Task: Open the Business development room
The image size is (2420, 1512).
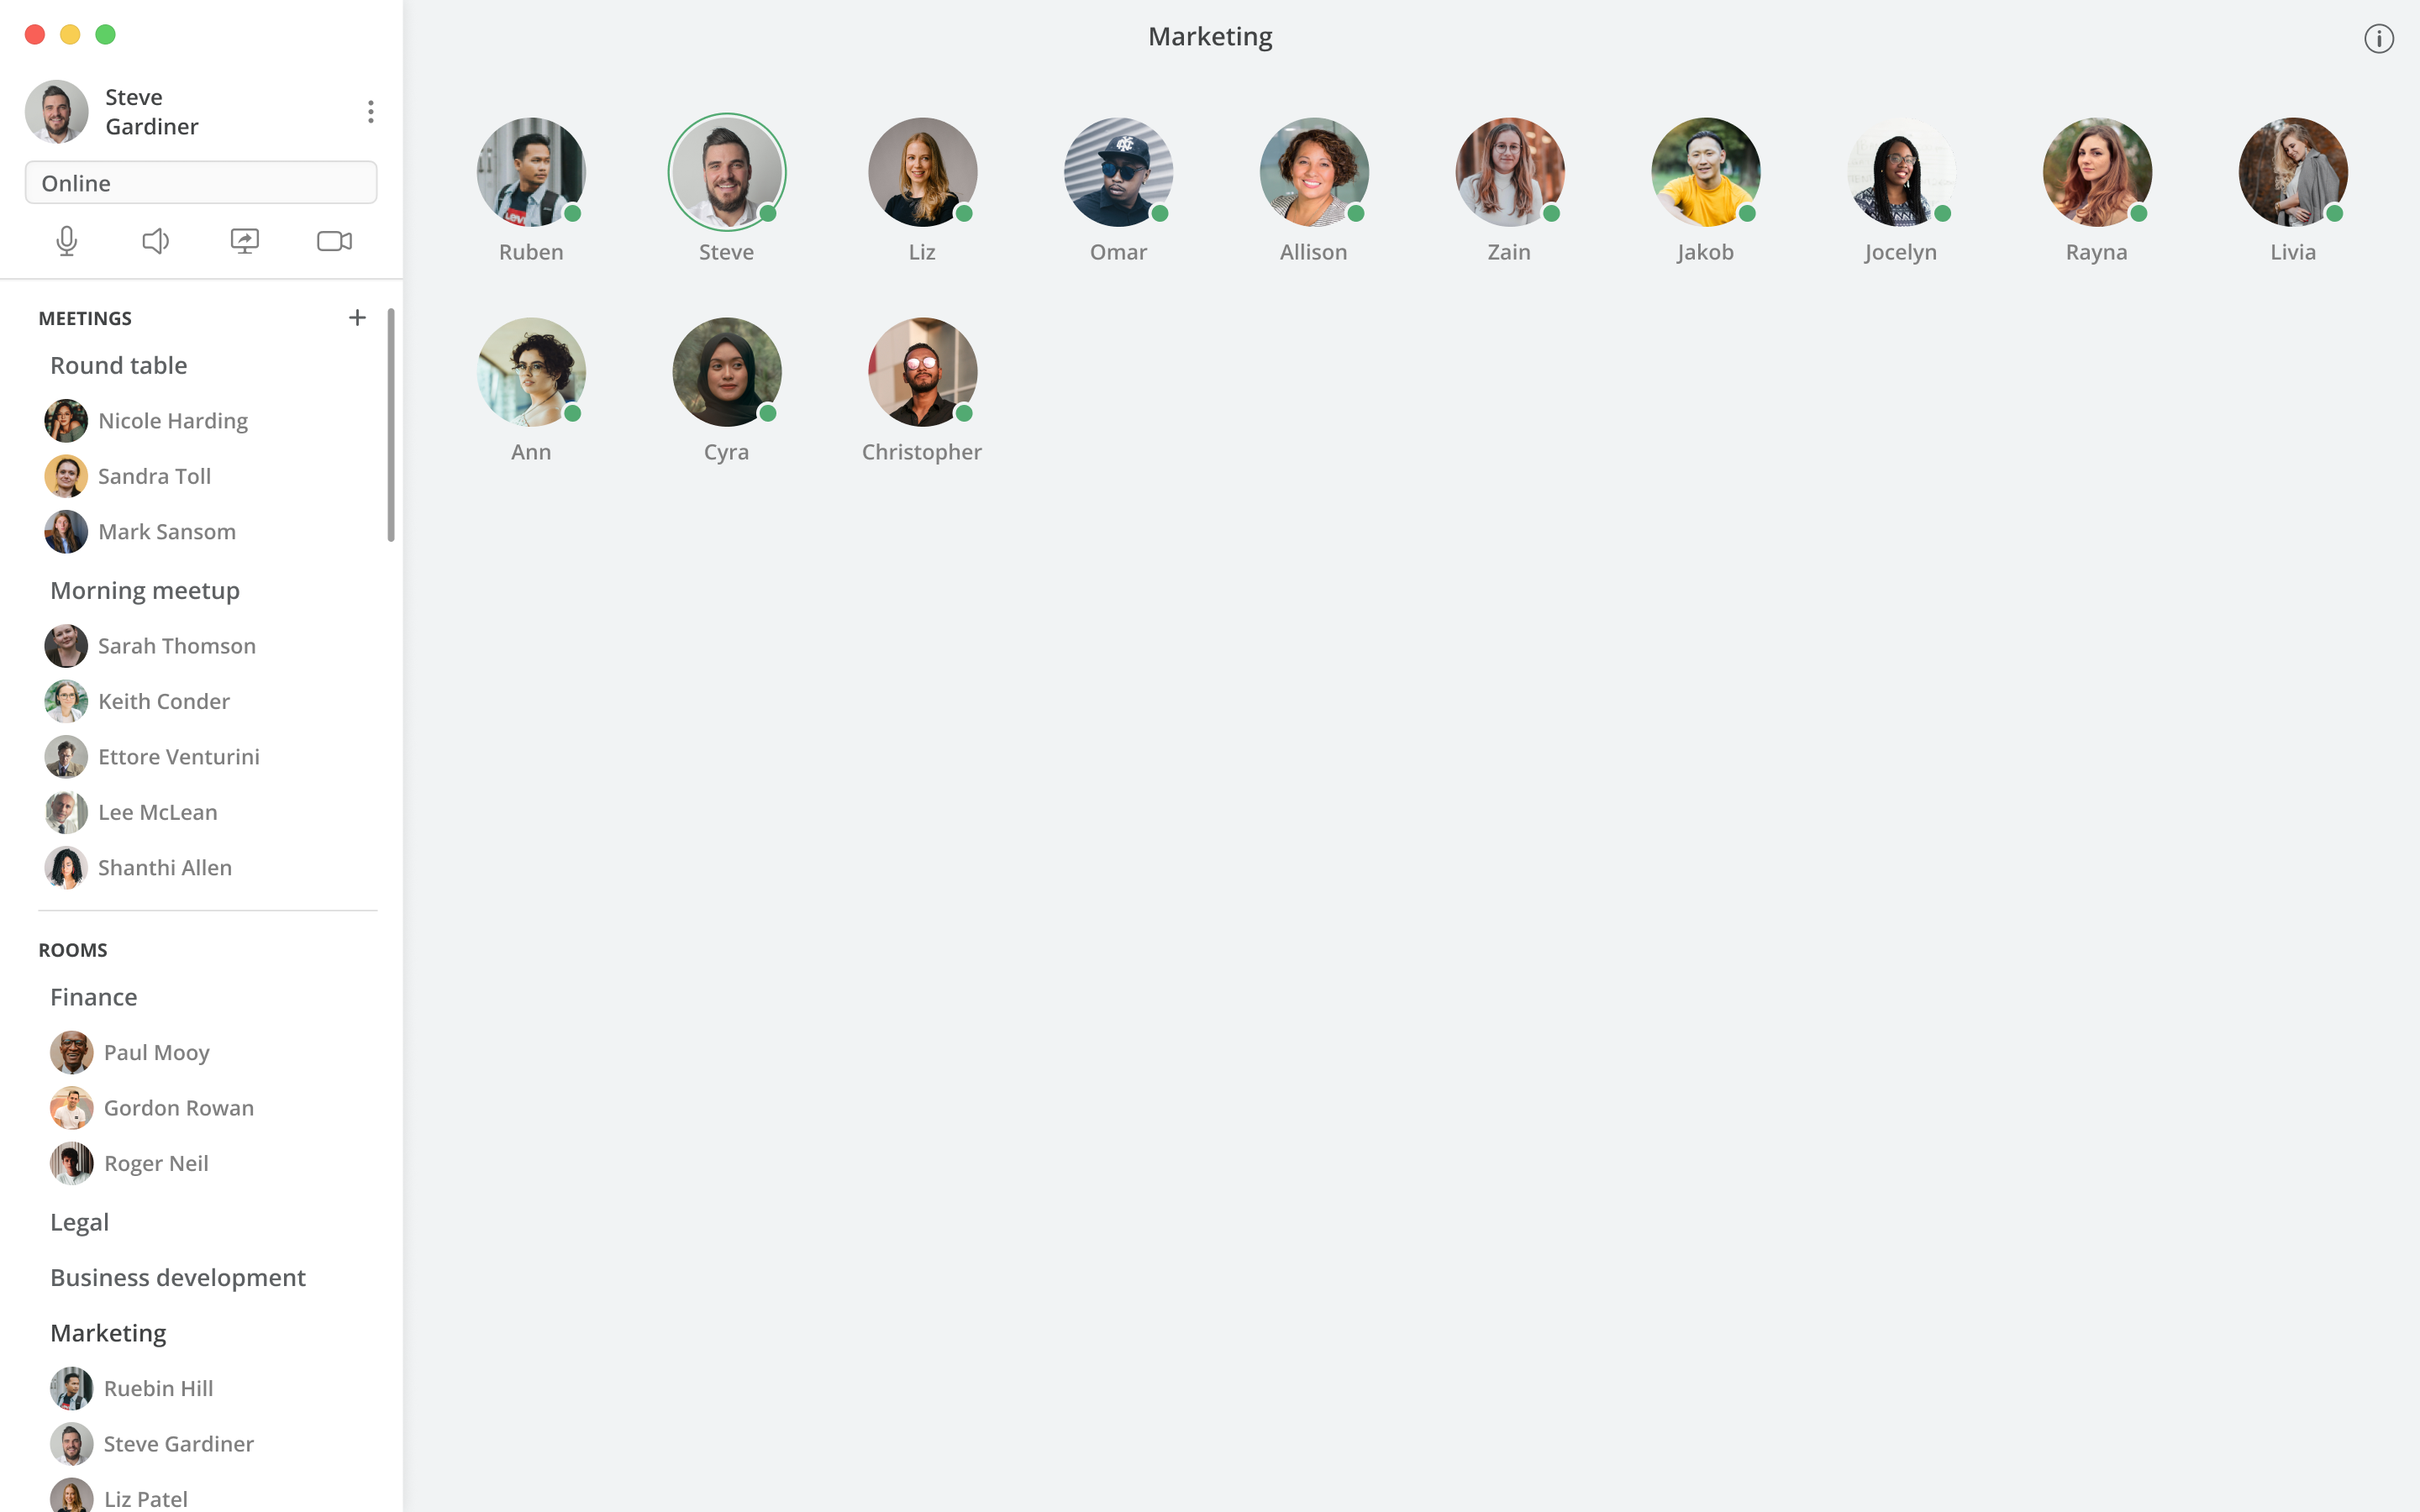Action: pyautogui.click(x=178, y=1277)
